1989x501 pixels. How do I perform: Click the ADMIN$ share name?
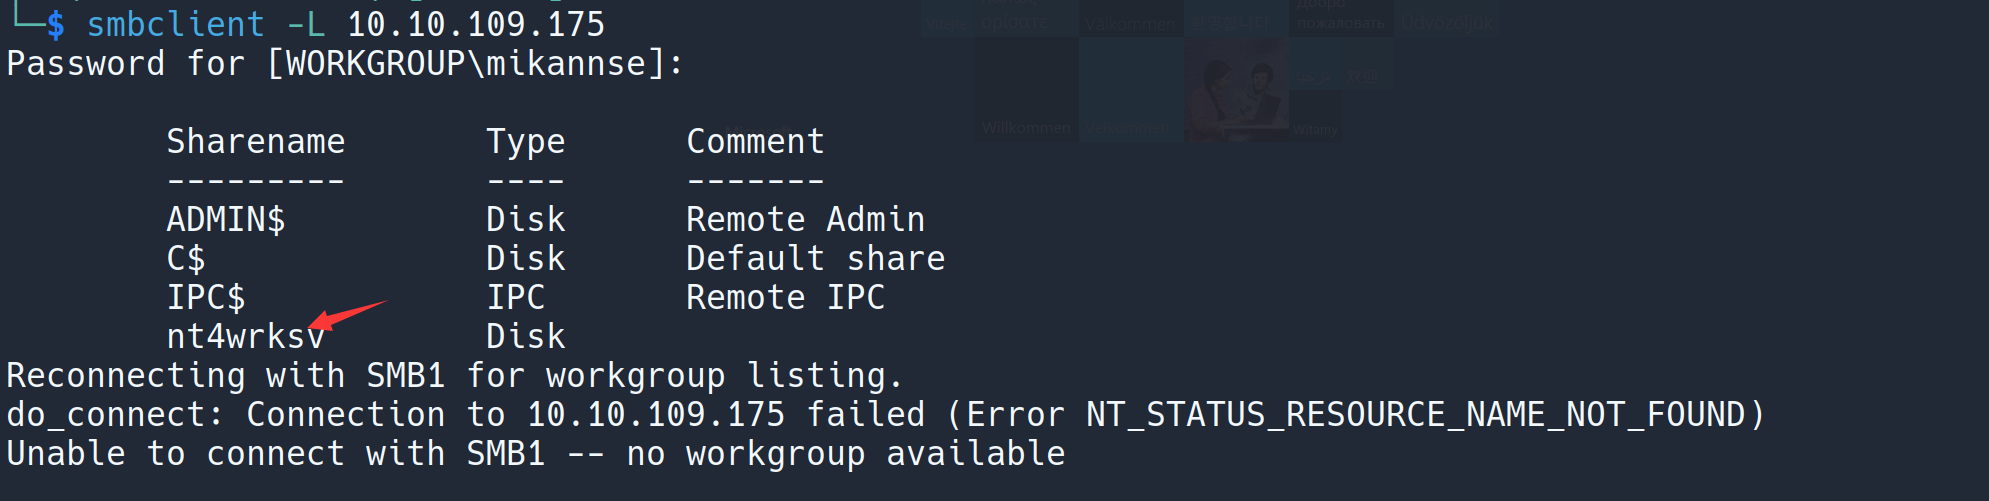click(x=226, y=220)
